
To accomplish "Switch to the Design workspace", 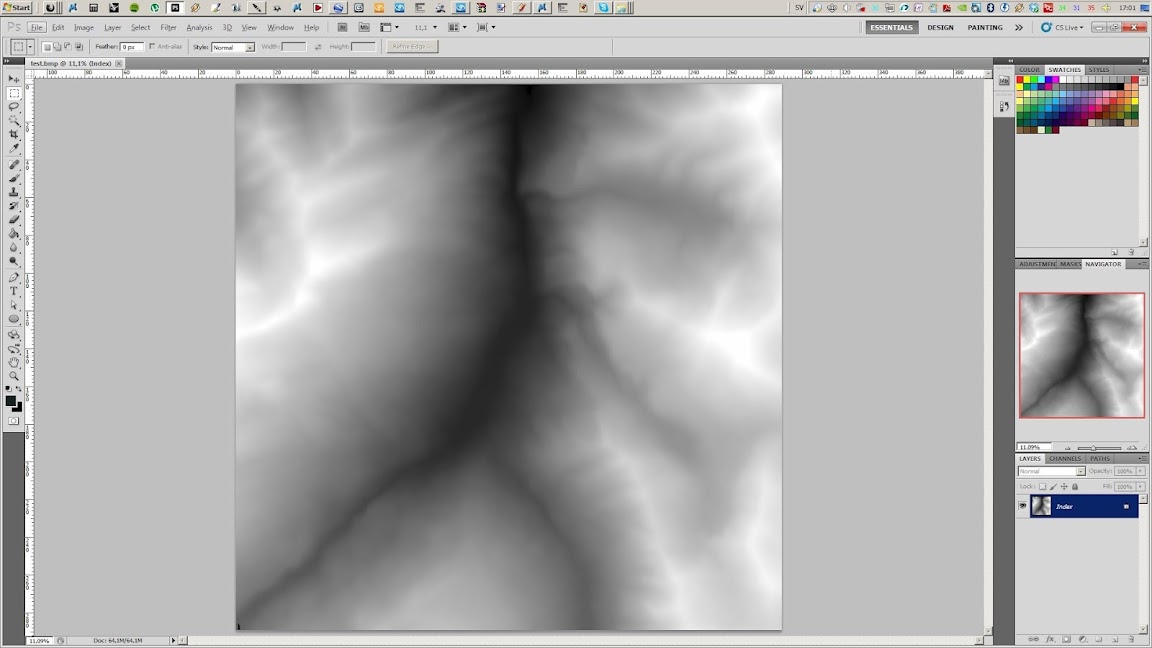I will coord(940,27).
